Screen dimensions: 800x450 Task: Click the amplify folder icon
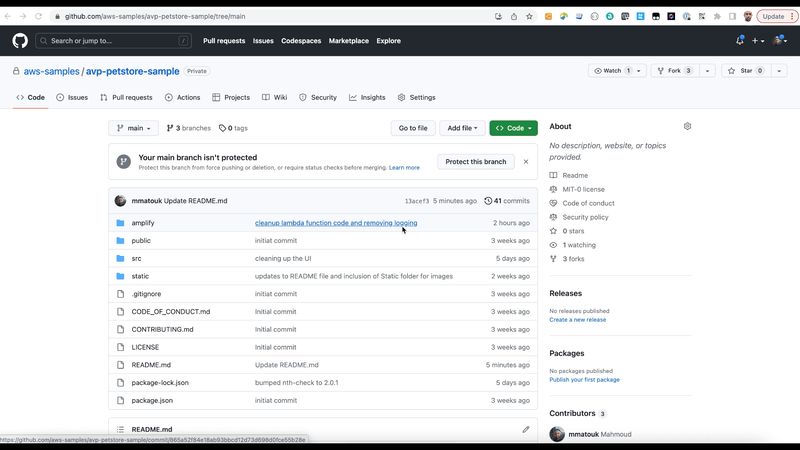pyautogui.click(x=120, y=223)
